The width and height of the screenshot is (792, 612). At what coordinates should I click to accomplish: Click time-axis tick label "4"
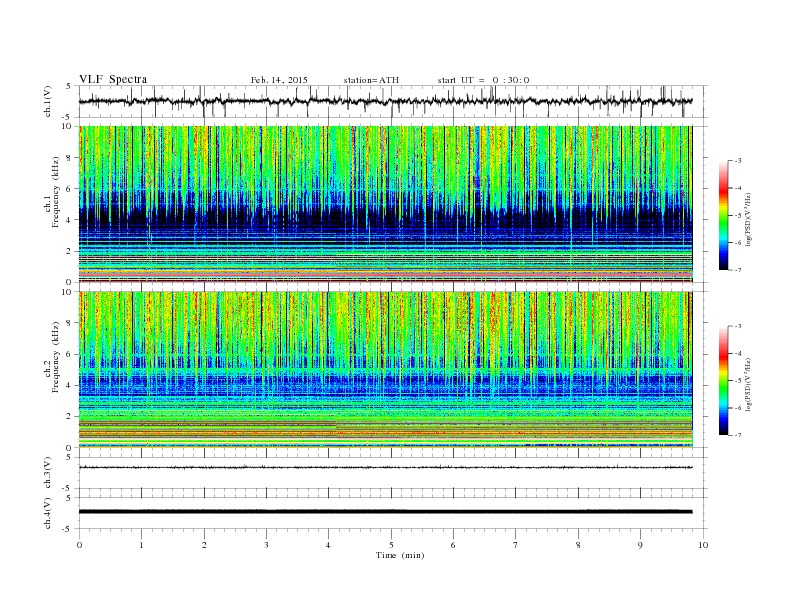[329, 545]
